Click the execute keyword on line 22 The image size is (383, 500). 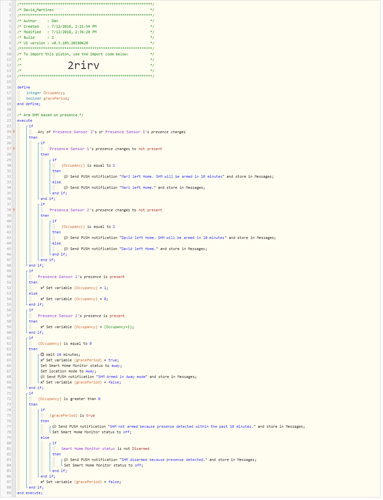[25, 120]
